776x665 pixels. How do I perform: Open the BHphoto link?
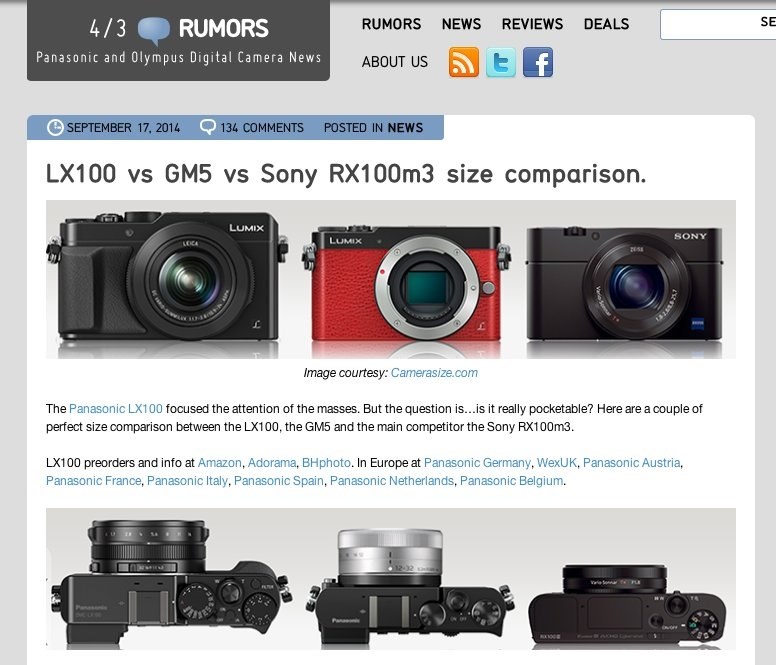pyautogui.click(x=326, y=463)
